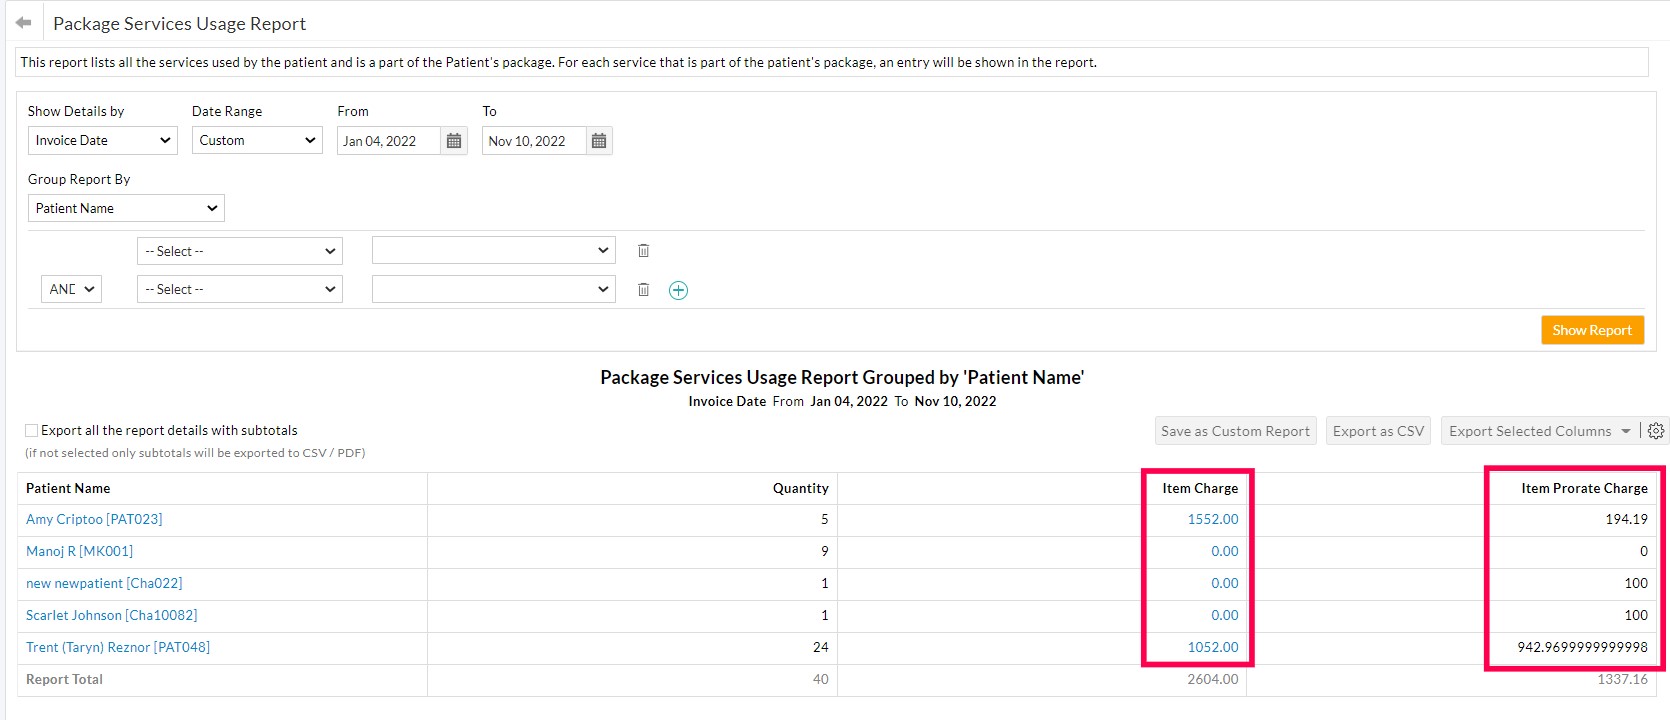Open patient new newpatient [Cha022] link
This screenshot has height=720, width=1670.
(x=104, y=583)
